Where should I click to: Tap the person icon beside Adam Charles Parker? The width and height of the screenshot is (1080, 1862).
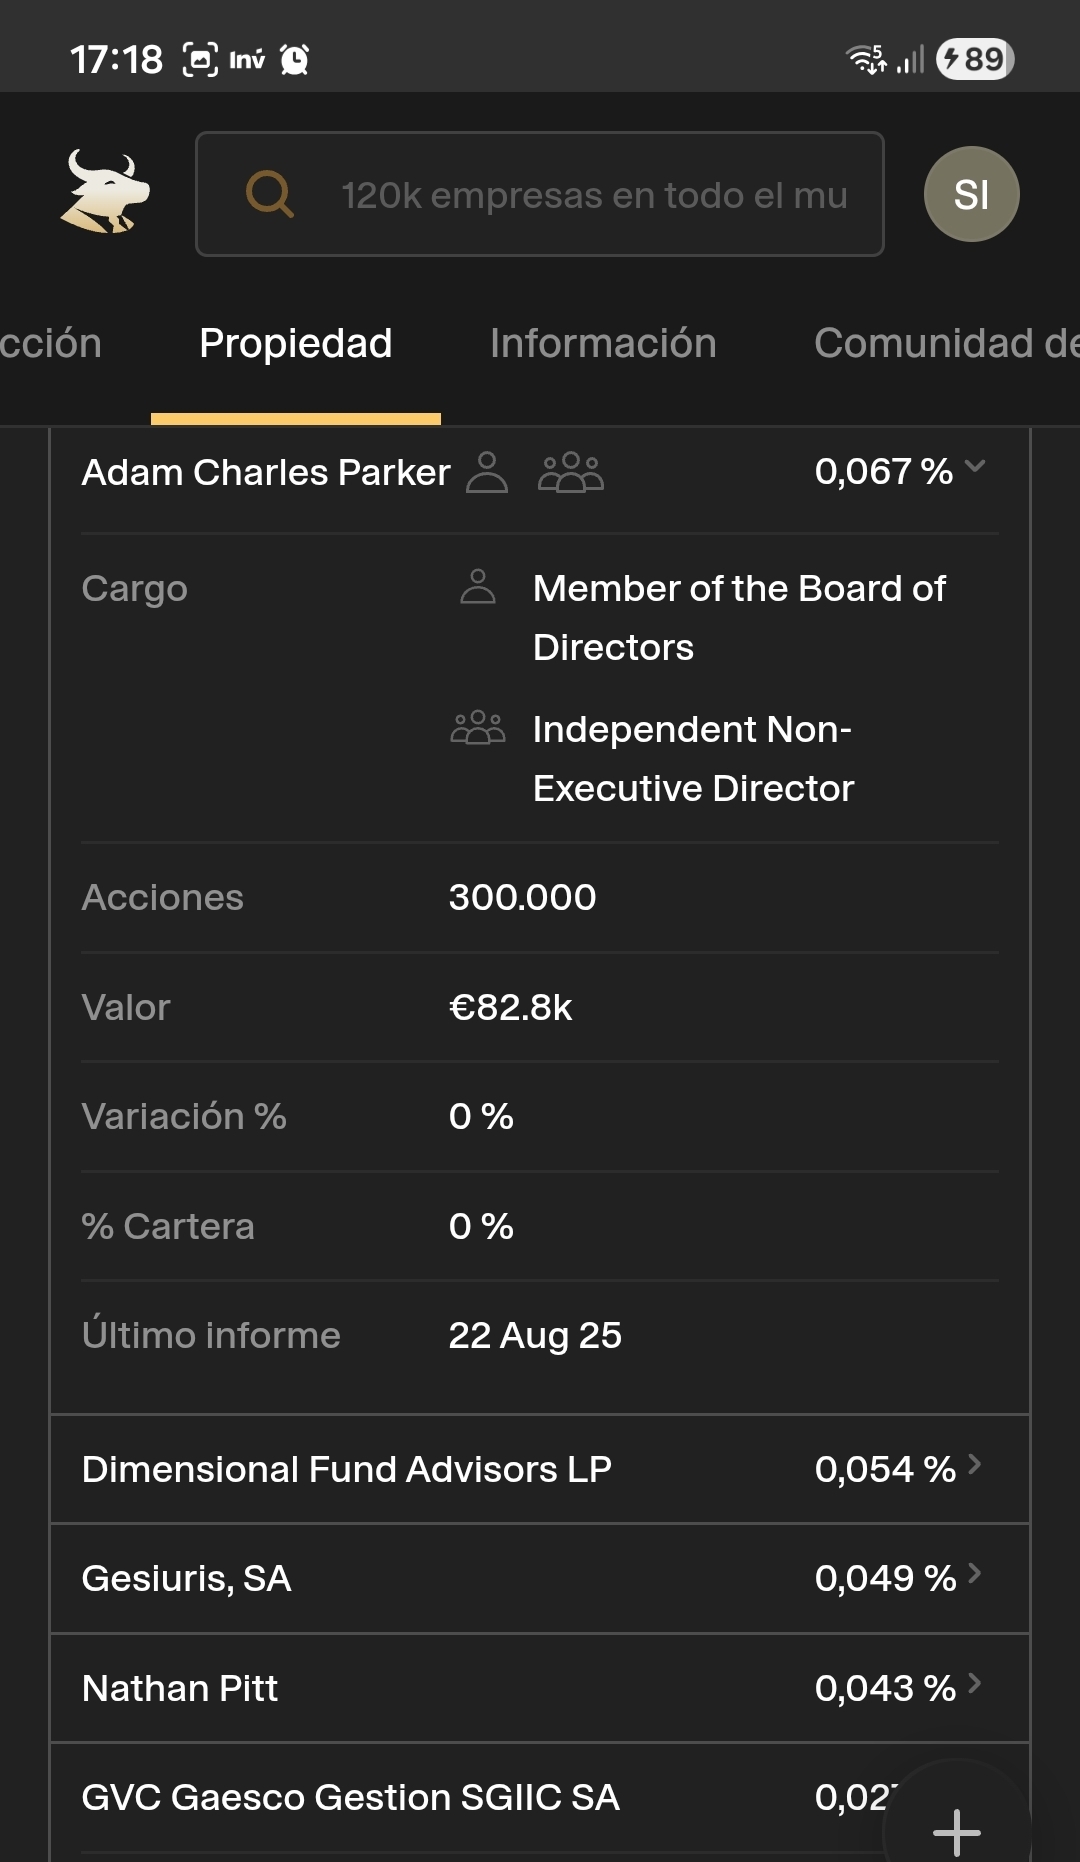click(487, 472)
